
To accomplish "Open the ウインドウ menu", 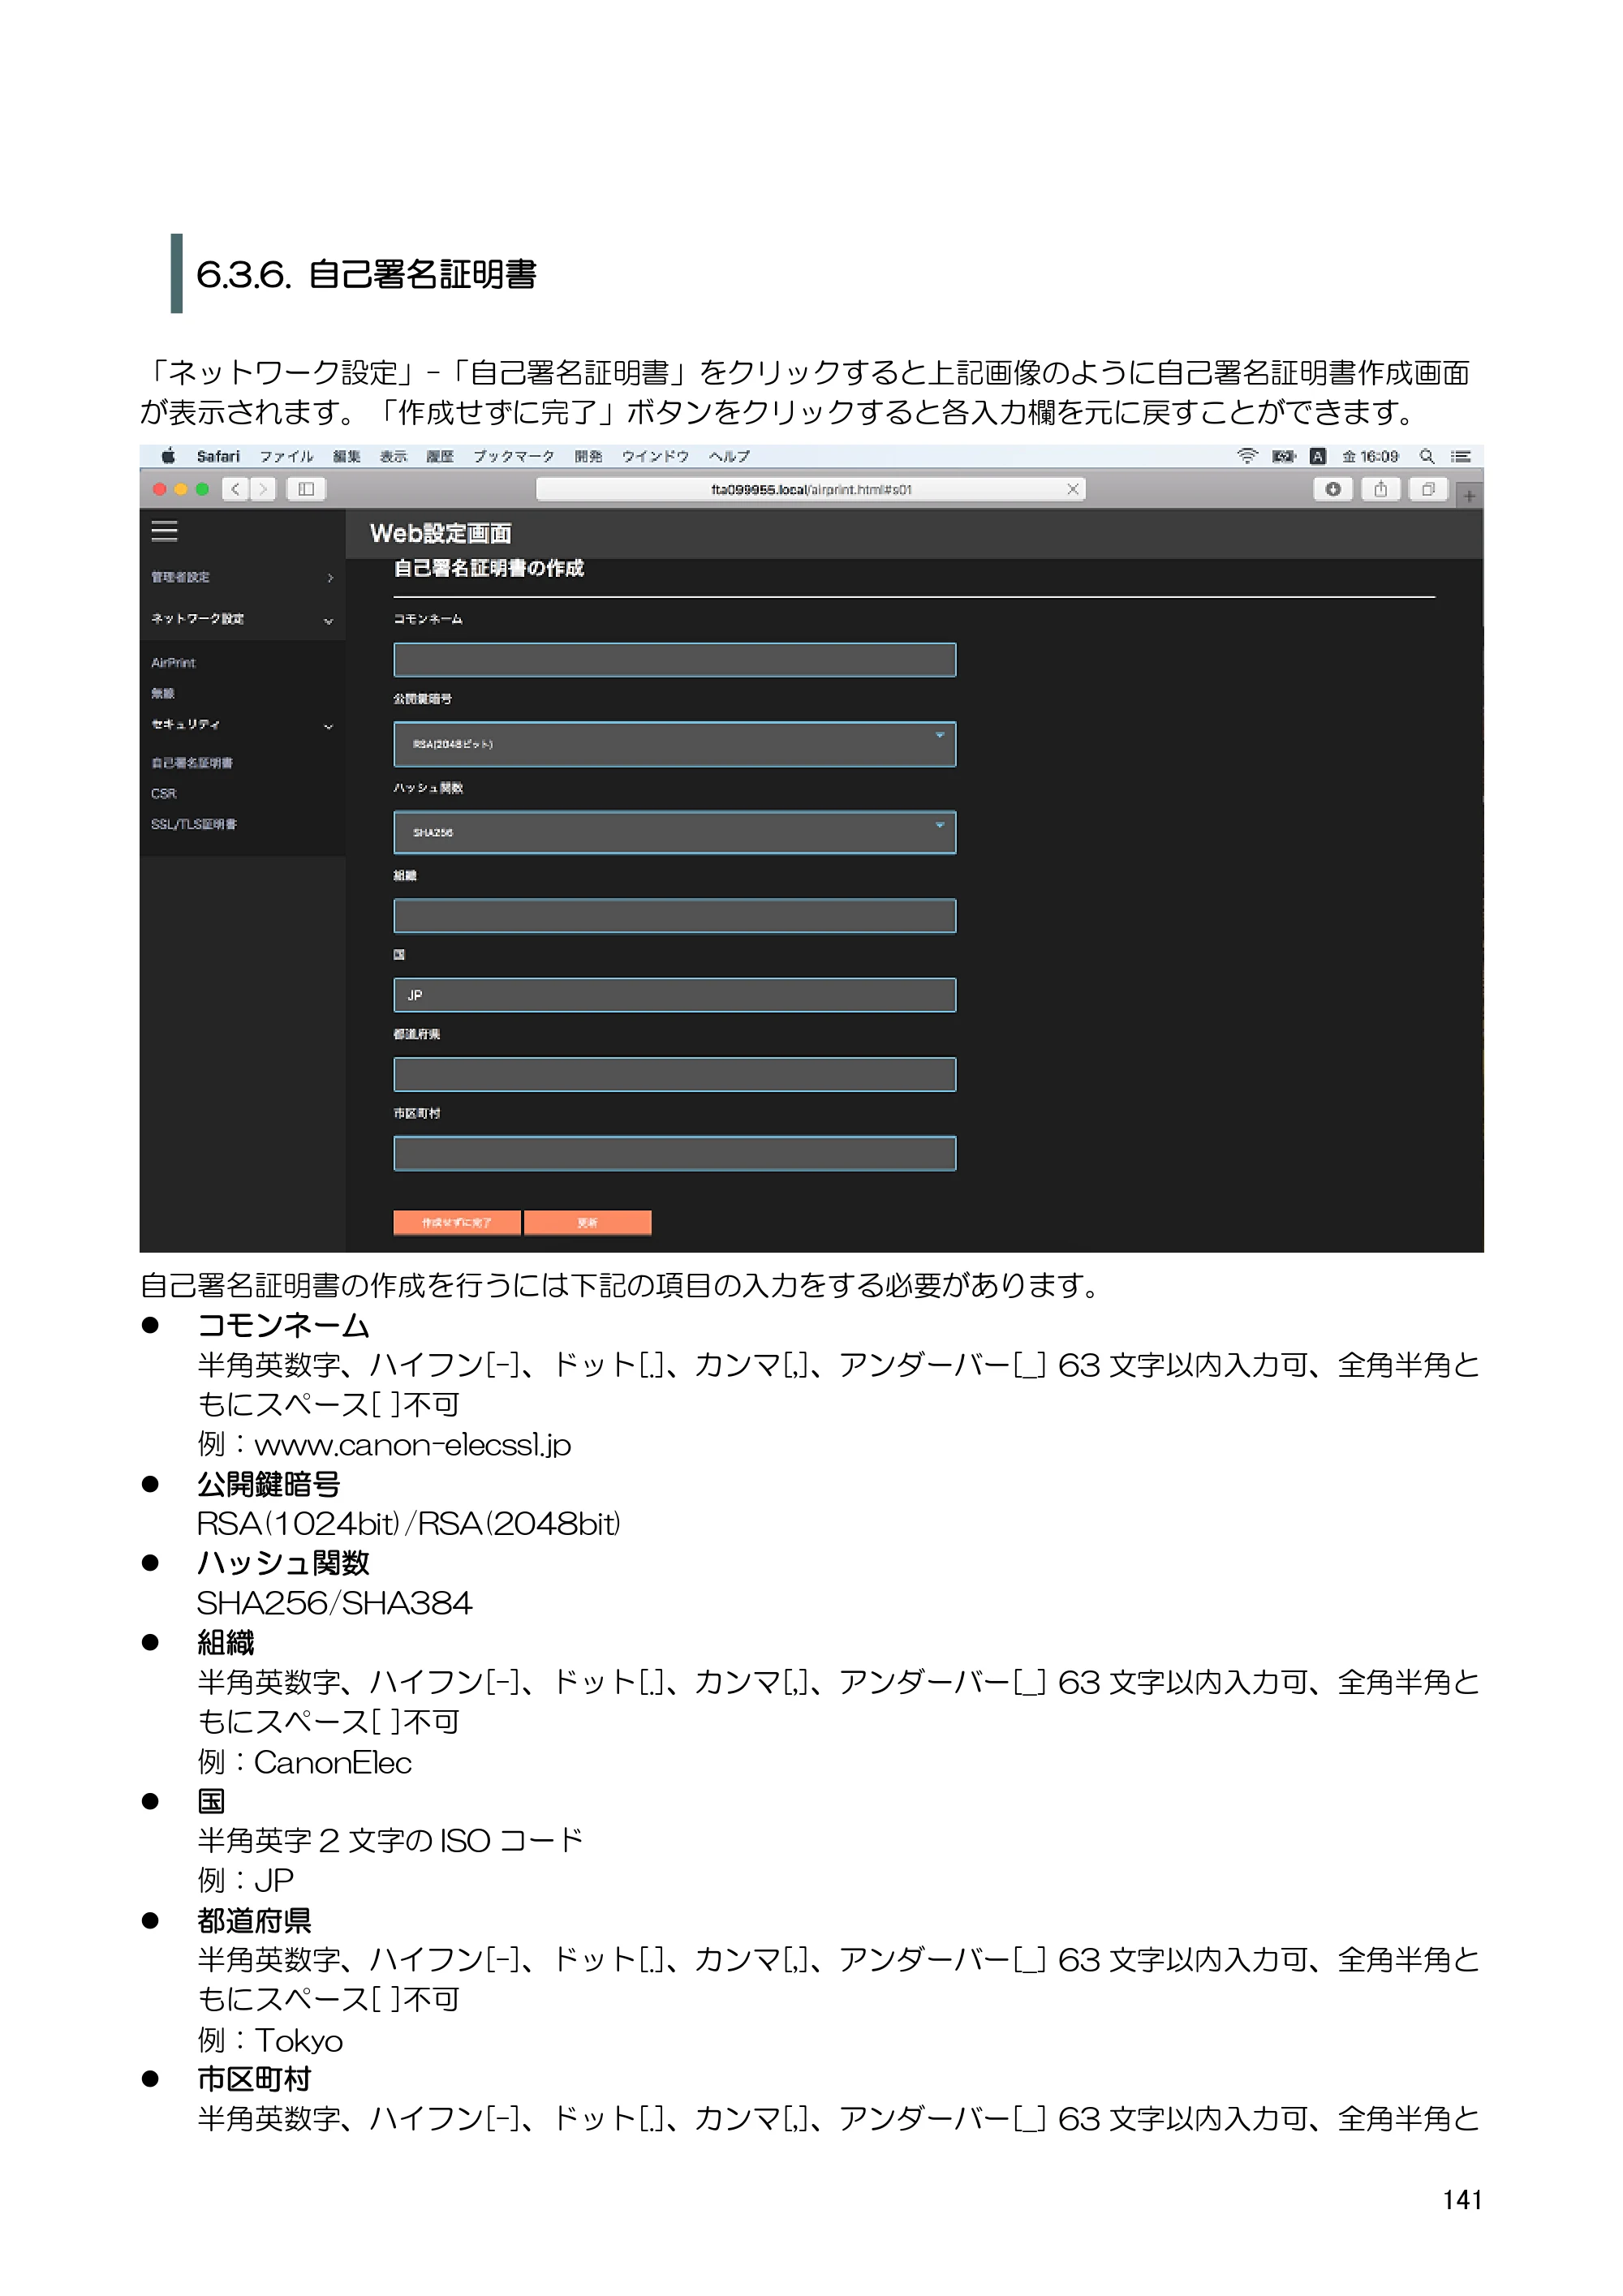I will (656, 456).
